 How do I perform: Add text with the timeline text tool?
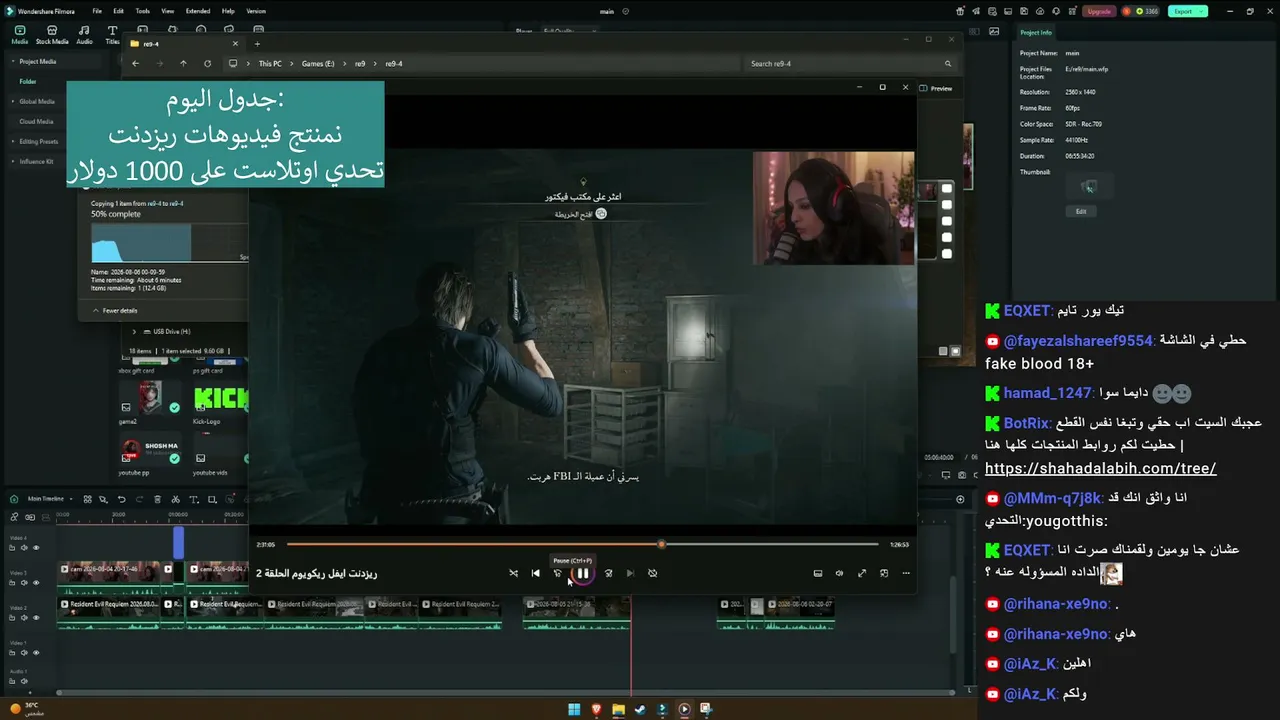click(x=194, y=499)
